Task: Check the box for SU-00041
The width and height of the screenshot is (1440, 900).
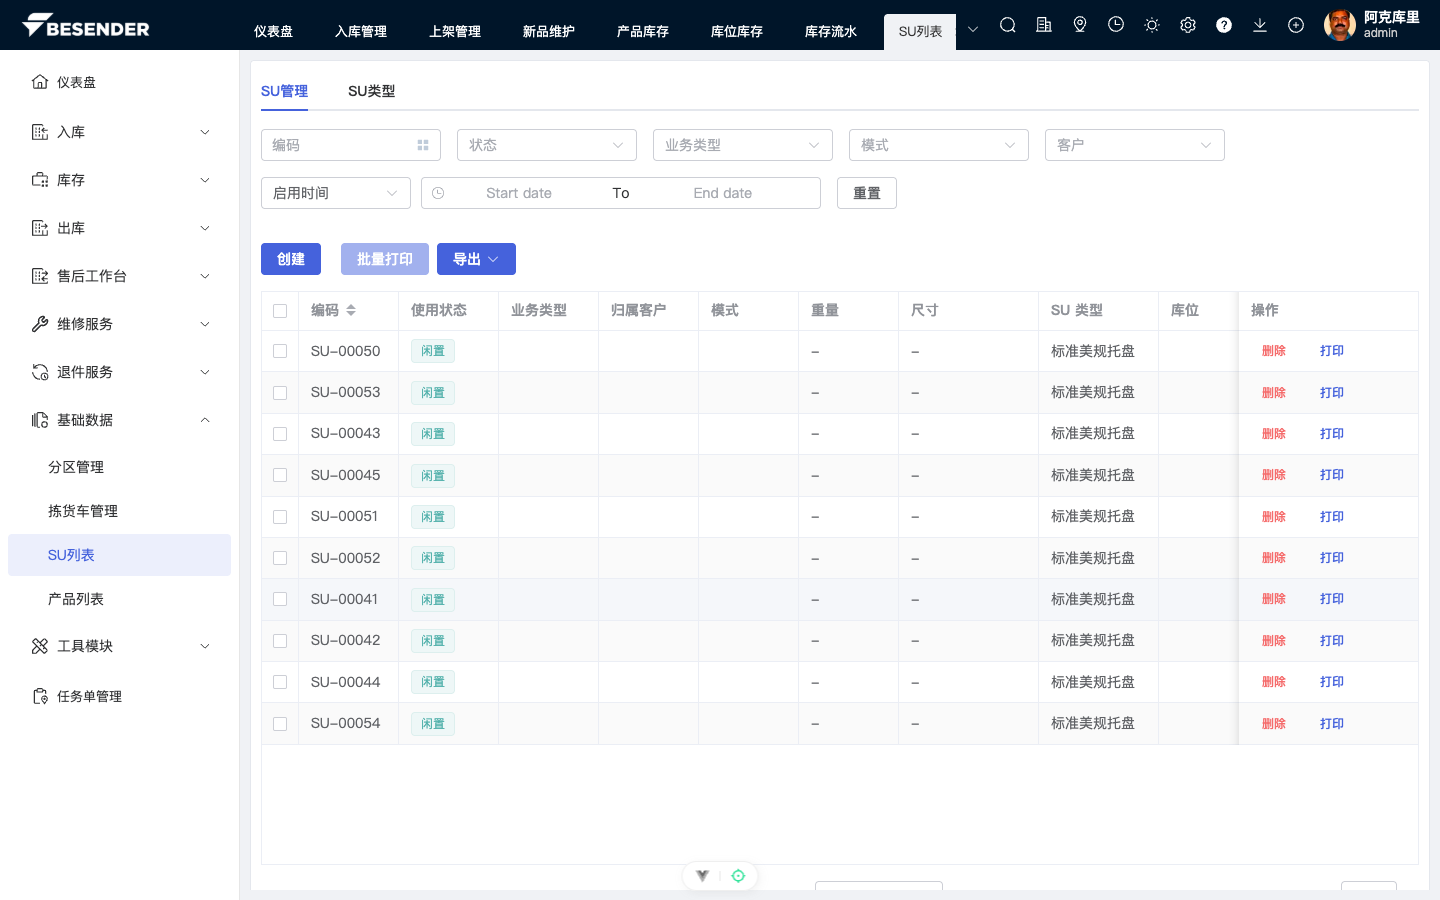Action: click(280, 599)
